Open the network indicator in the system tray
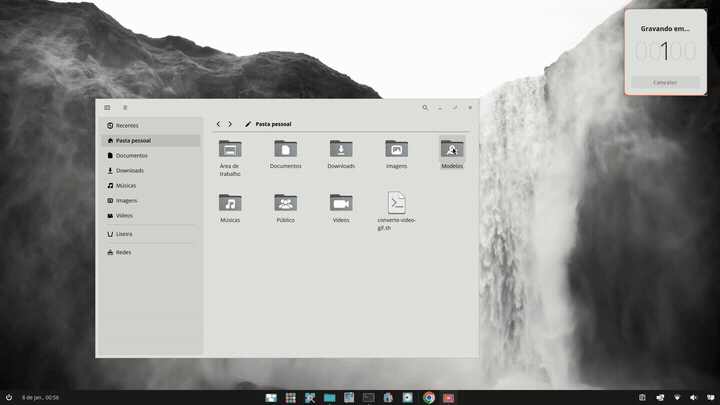 (676, 398)
